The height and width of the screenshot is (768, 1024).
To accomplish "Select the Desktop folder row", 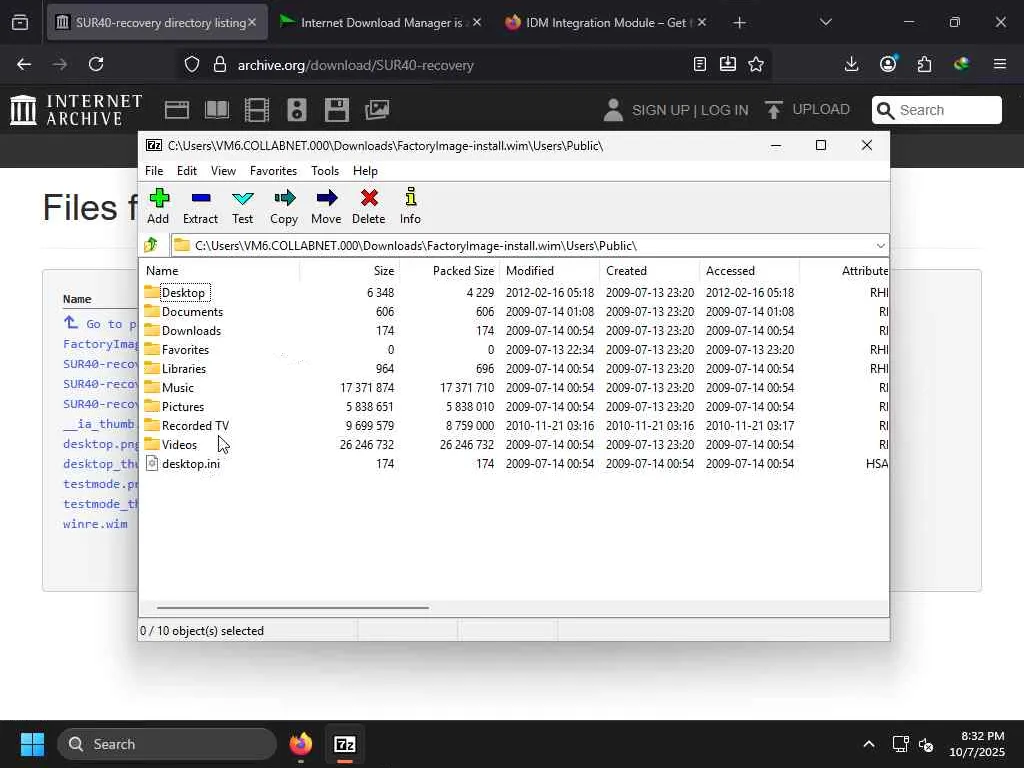I will click(515, 293).
